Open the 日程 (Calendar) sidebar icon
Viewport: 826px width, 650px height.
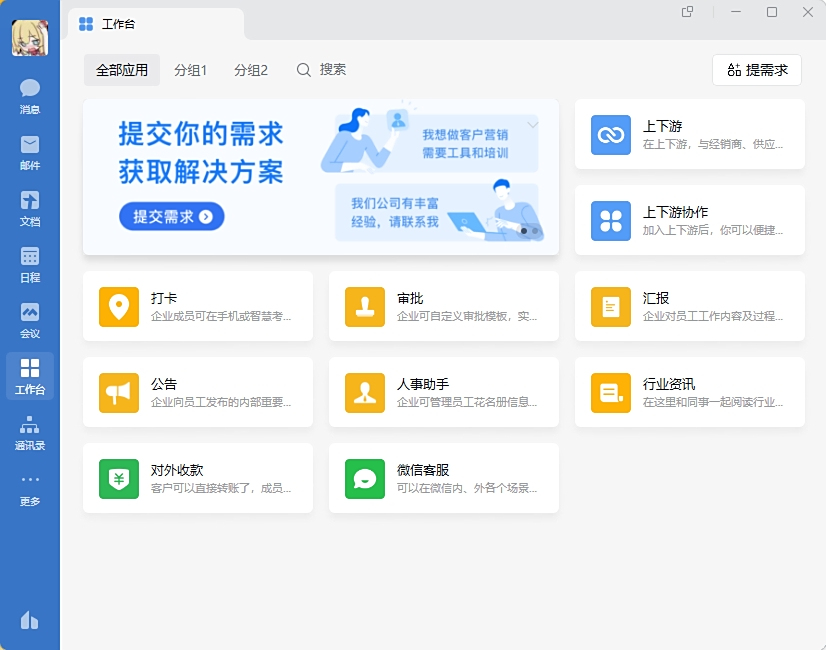[29, 263]
